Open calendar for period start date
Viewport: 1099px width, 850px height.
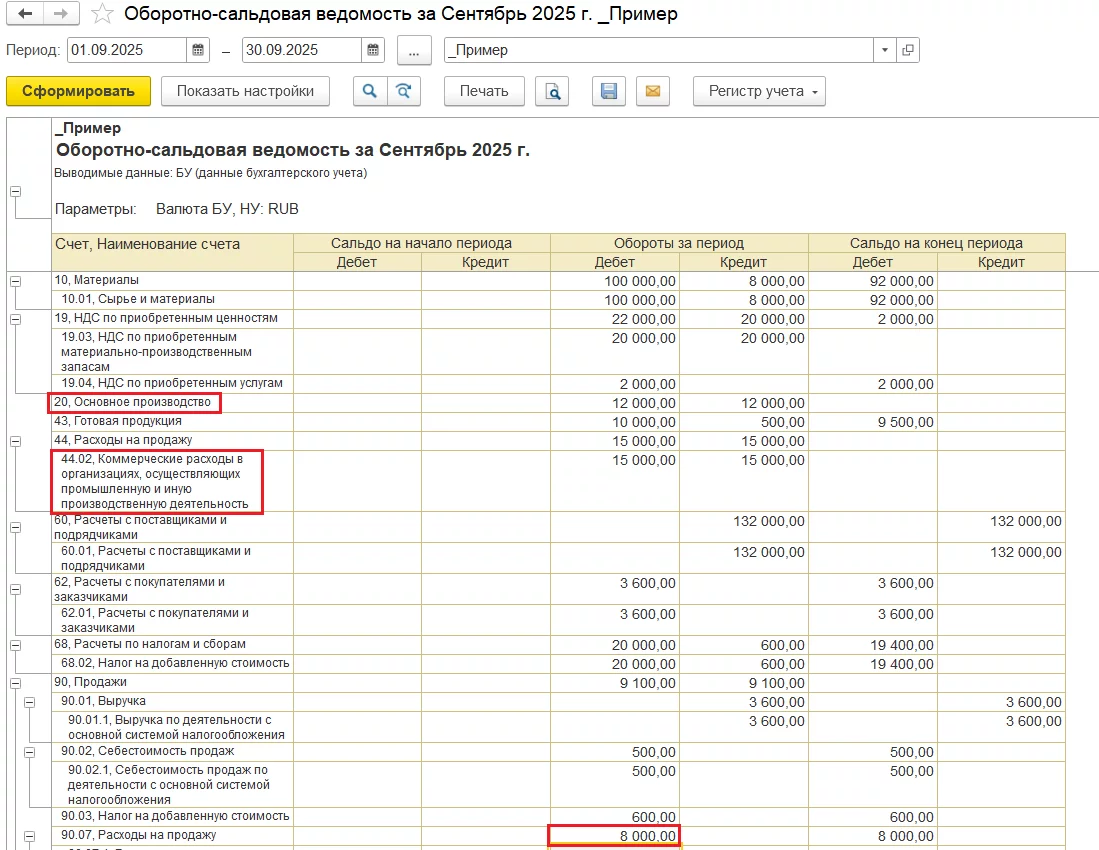tap(199, 50)
